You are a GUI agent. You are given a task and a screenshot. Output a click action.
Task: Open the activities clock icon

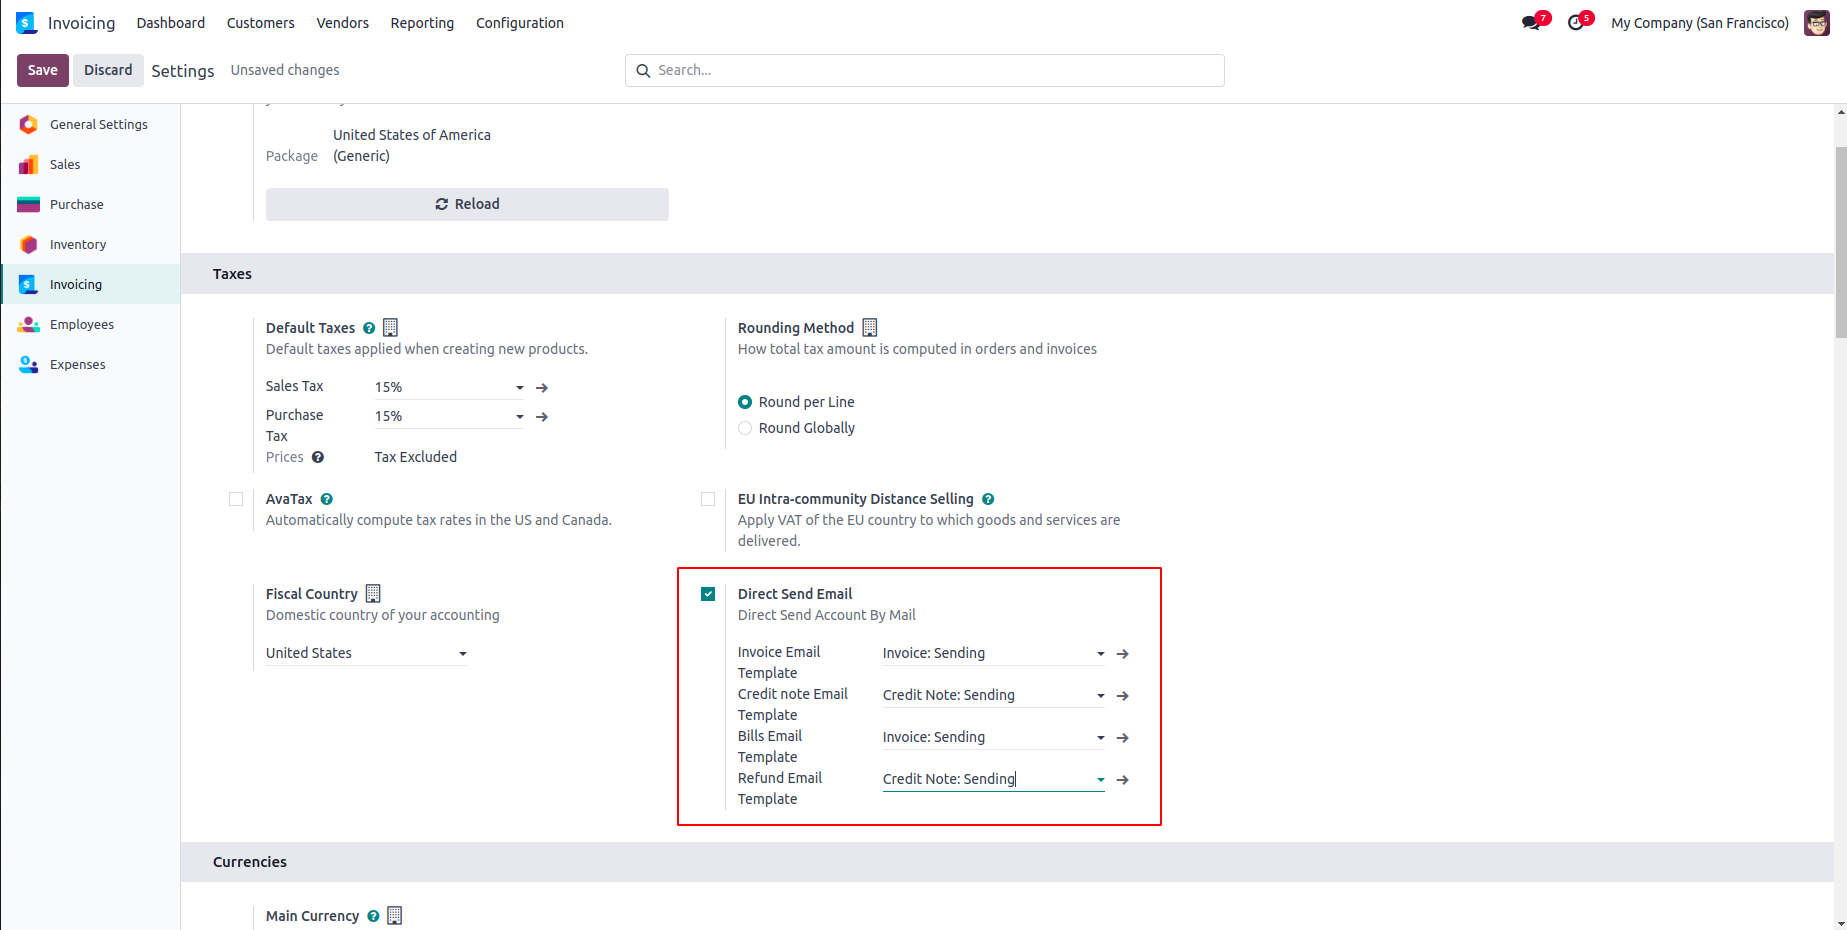click(1577, 23)
